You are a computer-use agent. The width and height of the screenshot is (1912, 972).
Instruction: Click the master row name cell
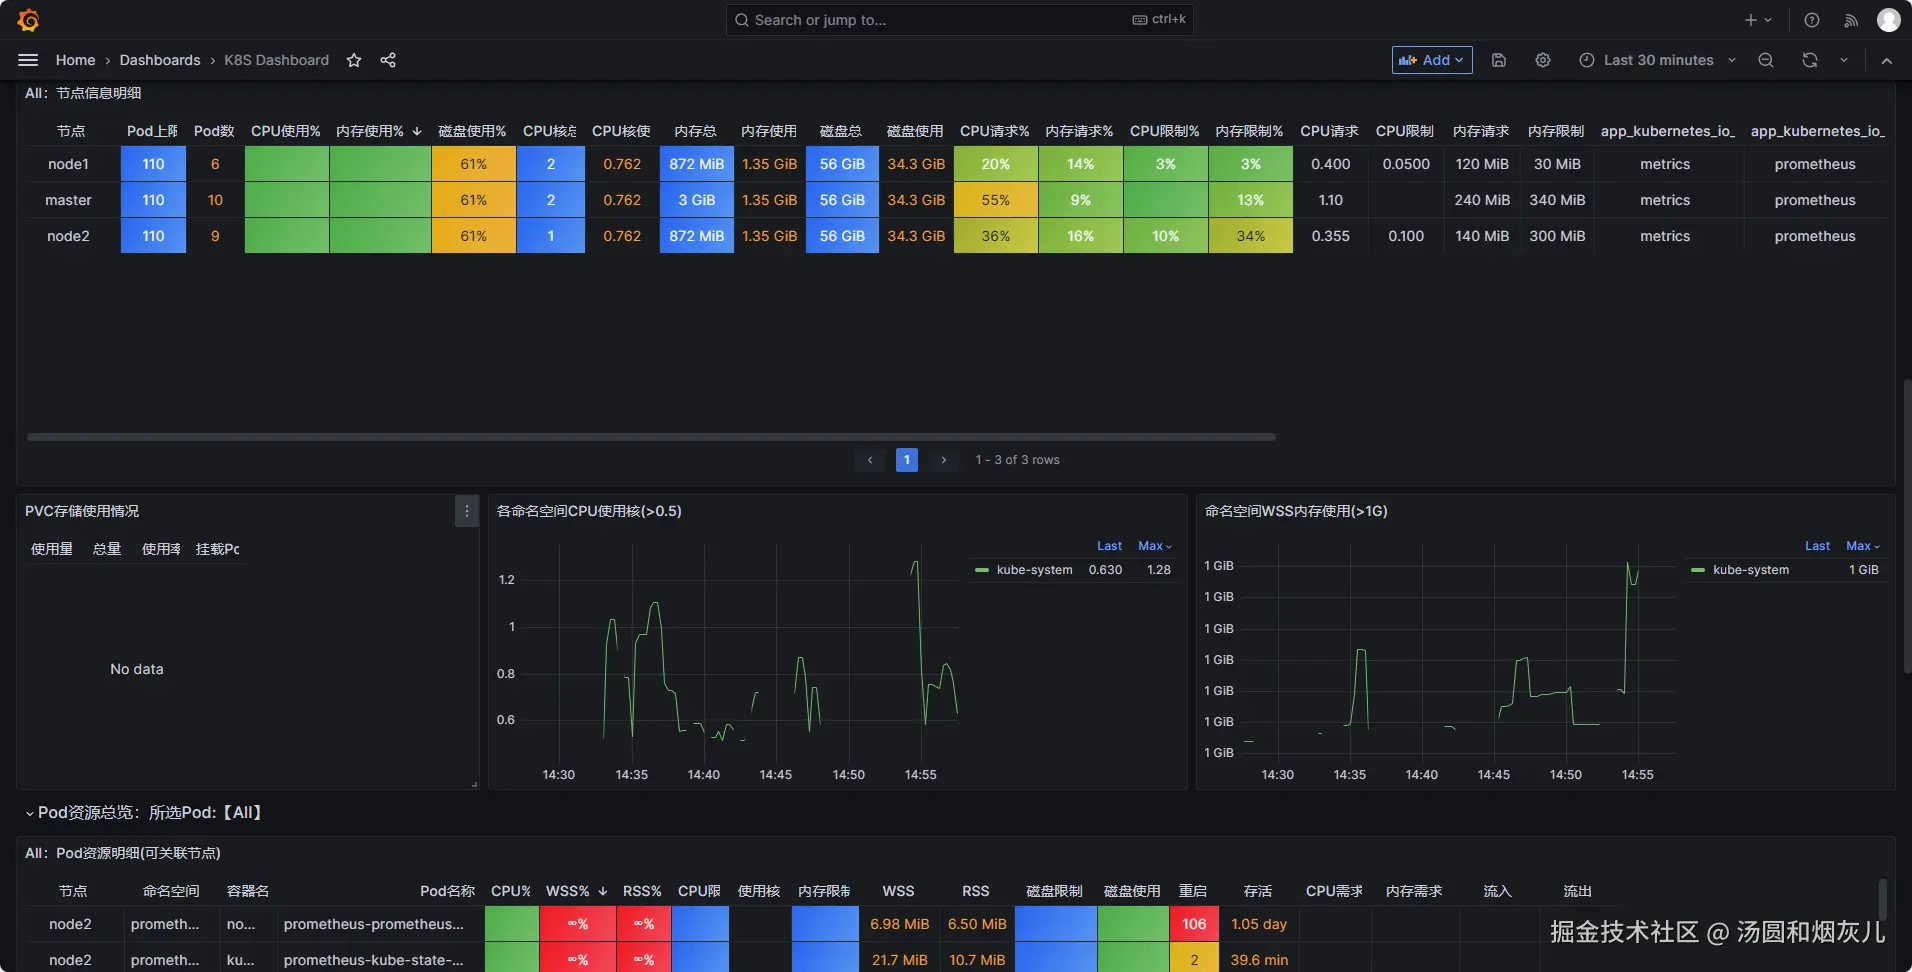(68, 200)
